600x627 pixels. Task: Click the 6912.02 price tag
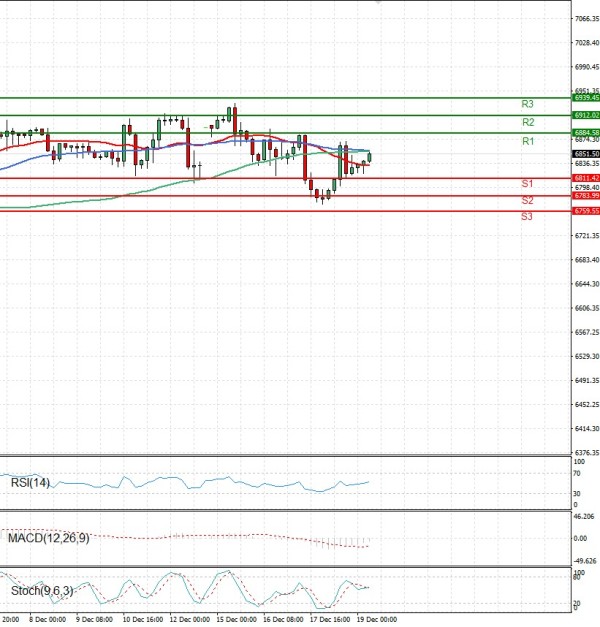(585, 116)
